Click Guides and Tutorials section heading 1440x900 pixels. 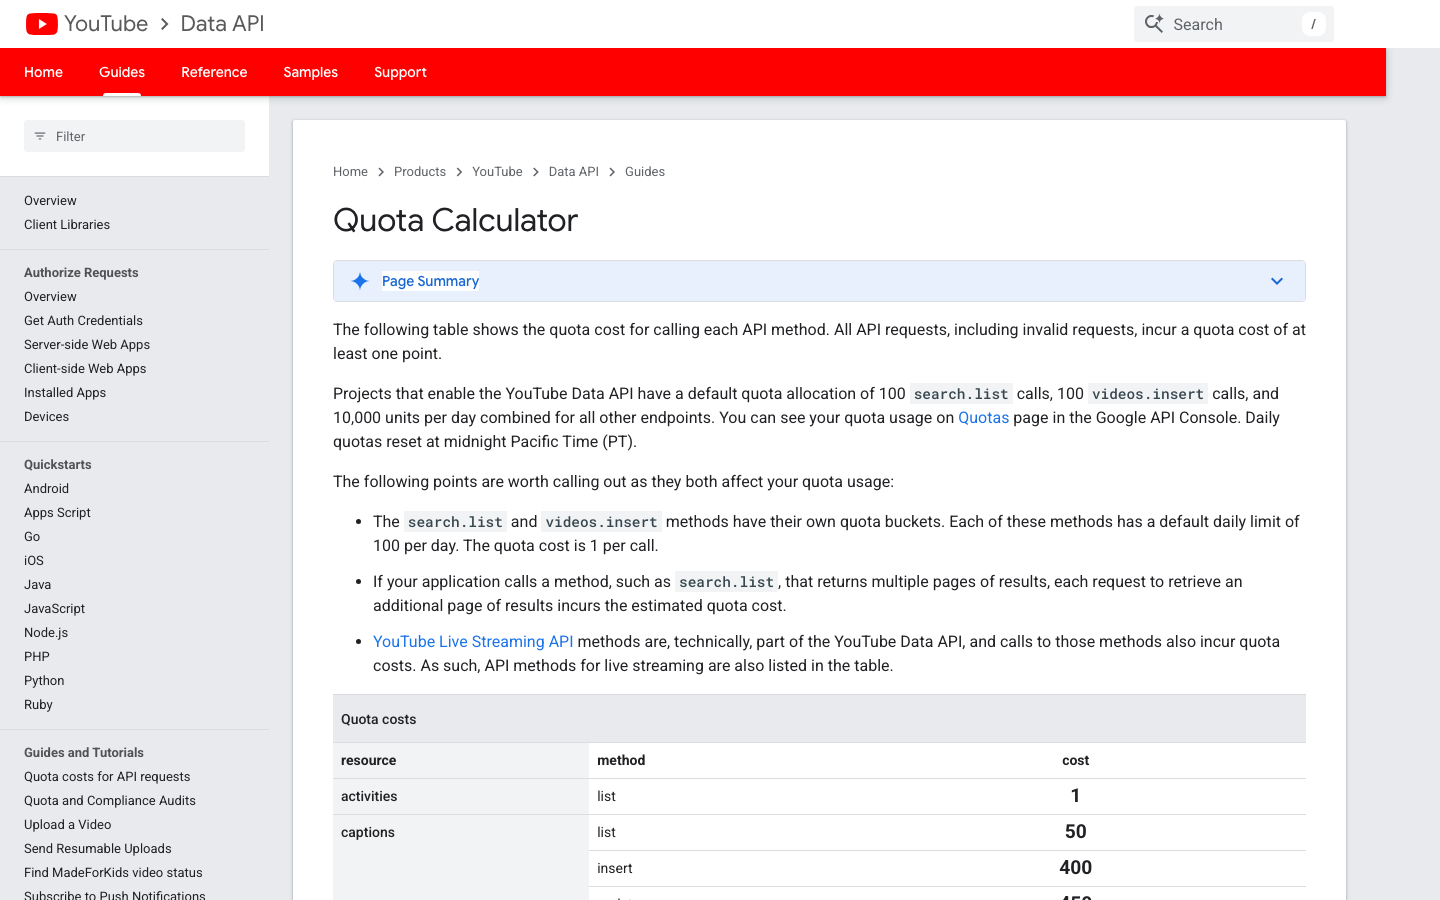[84, 753]
